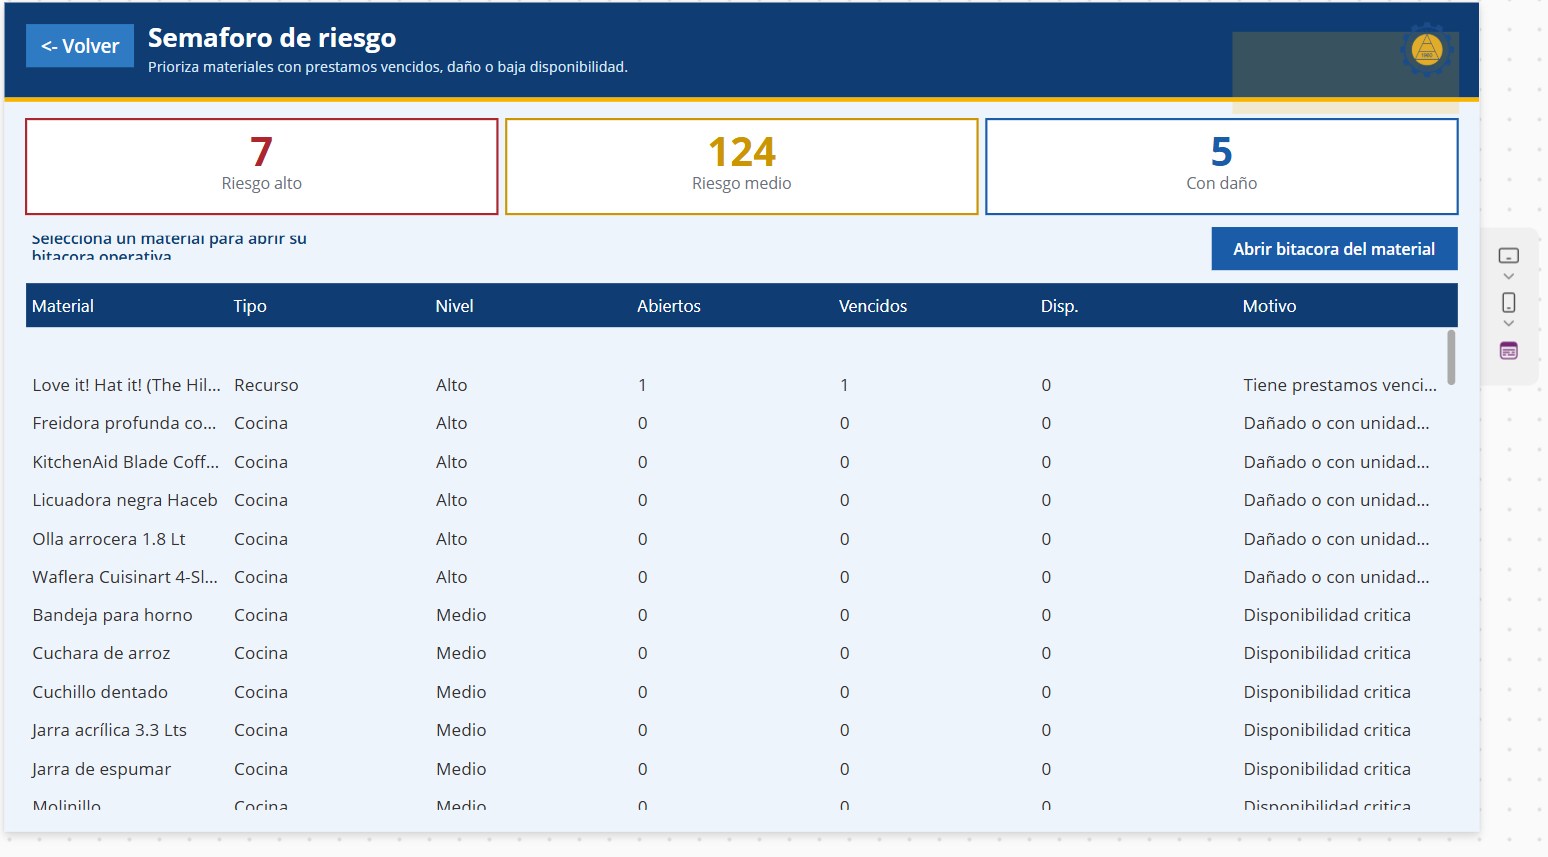Click the Recurso type cell

click(x=266, y=385)
